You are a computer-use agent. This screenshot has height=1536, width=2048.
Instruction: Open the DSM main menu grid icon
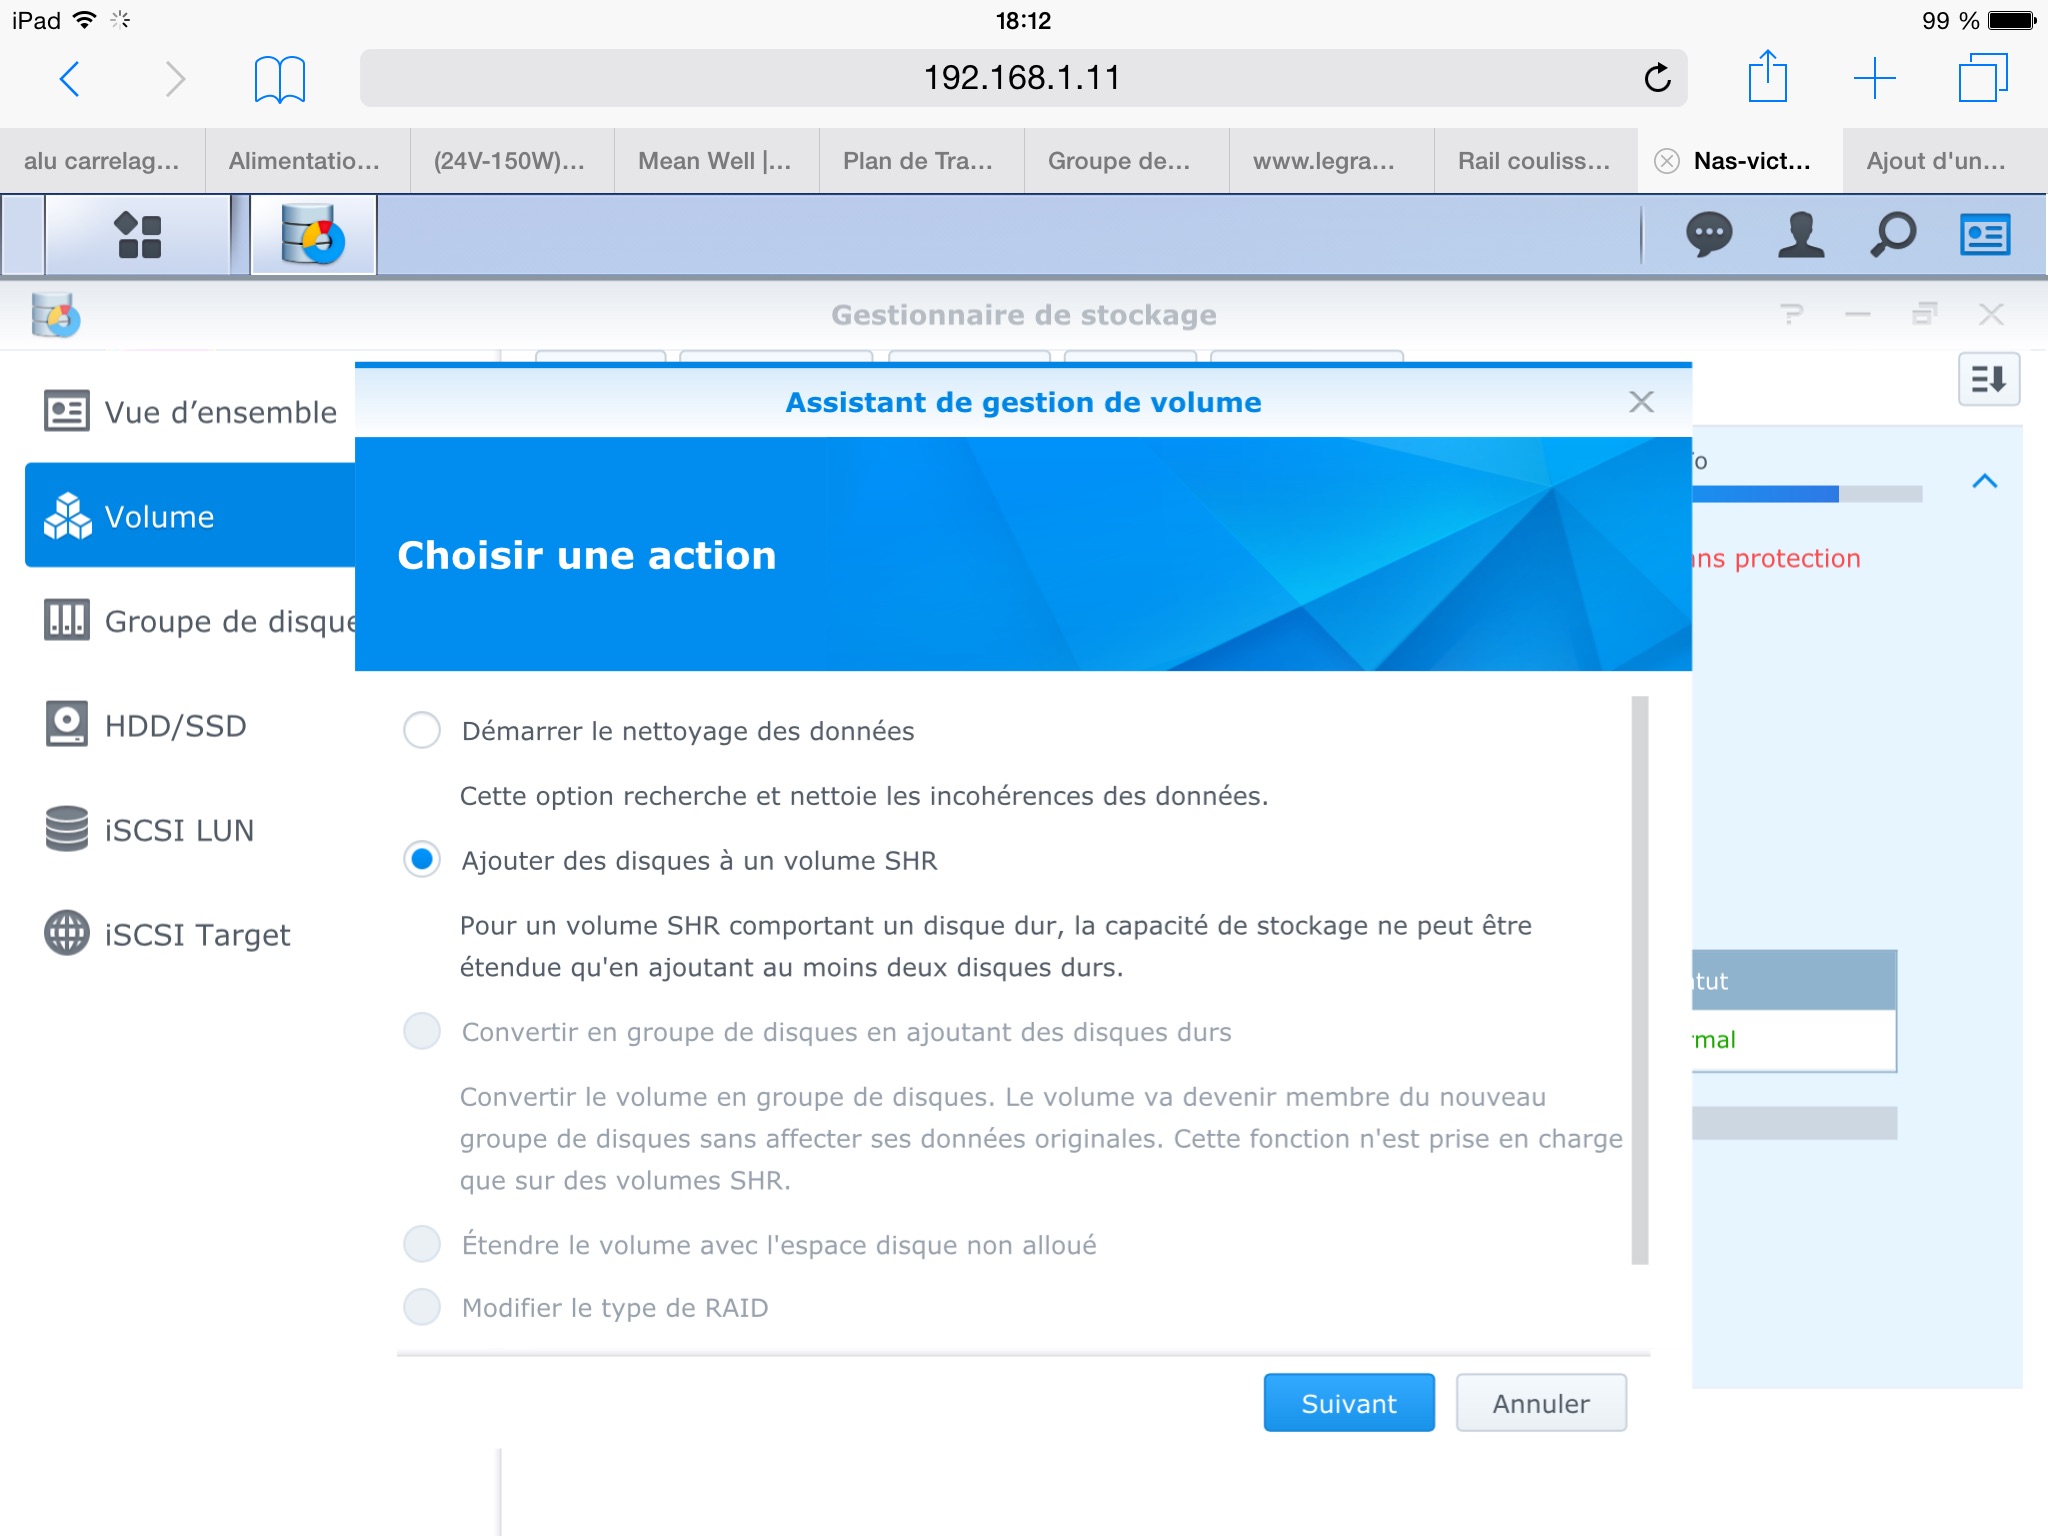pyautogui.click(x=139, y=236)
